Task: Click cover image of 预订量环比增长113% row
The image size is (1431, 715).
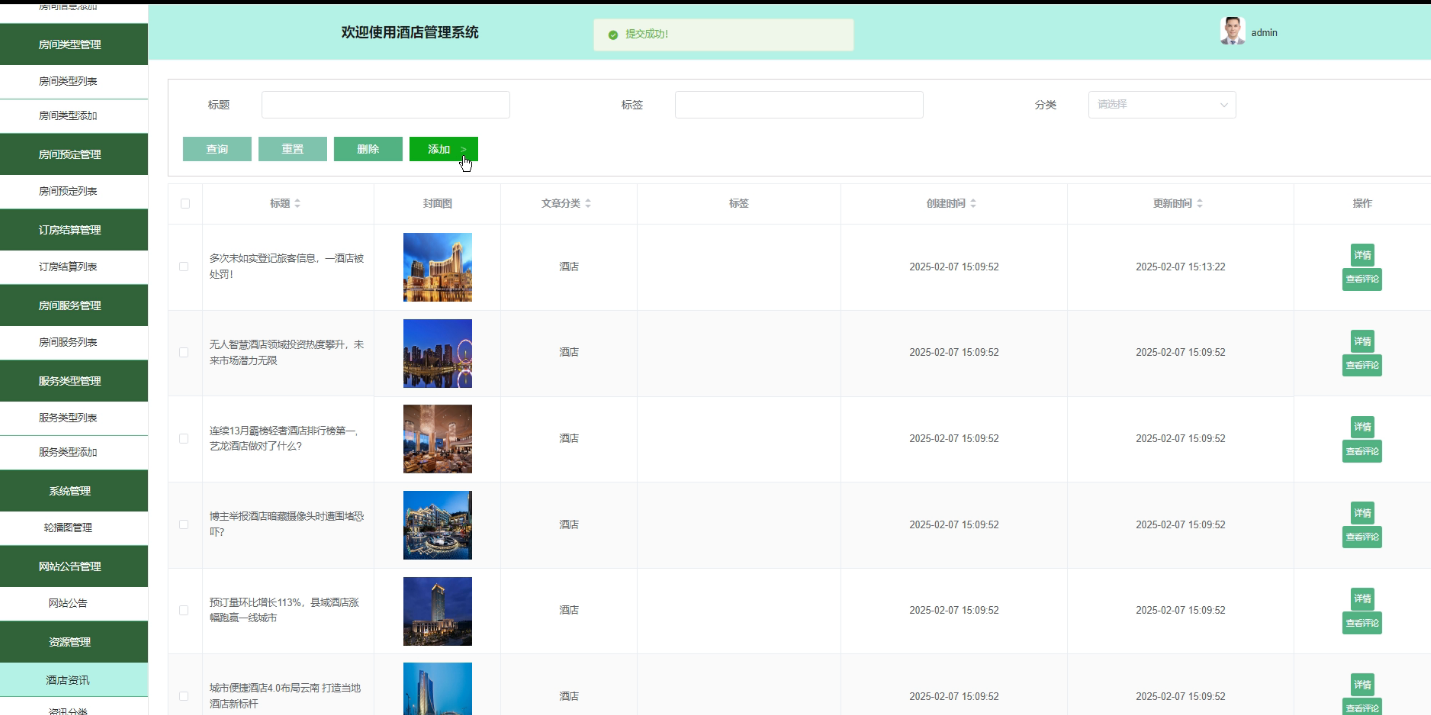Action: (437, 611)
